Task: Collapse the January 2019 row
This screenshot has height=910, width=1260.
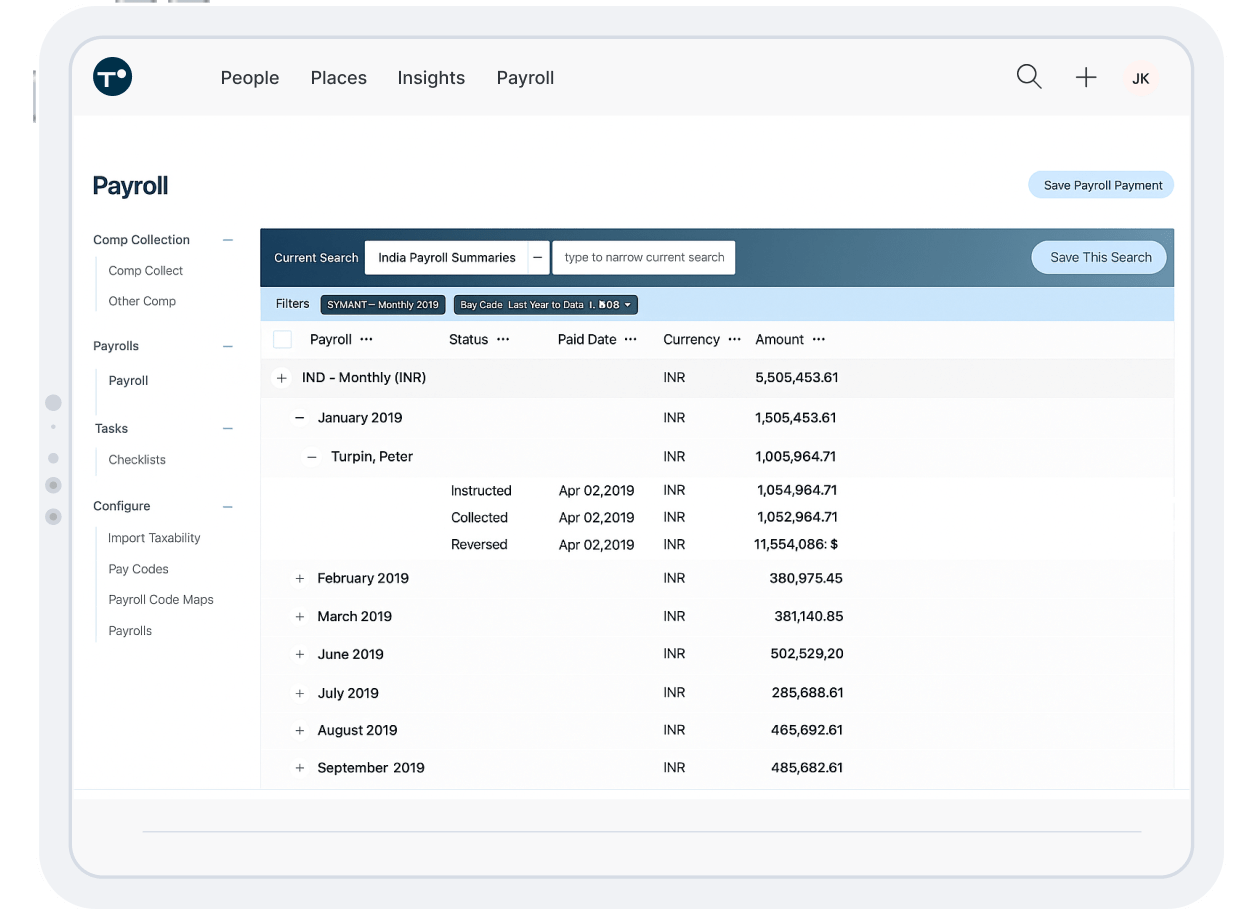Action: (300, 418)
